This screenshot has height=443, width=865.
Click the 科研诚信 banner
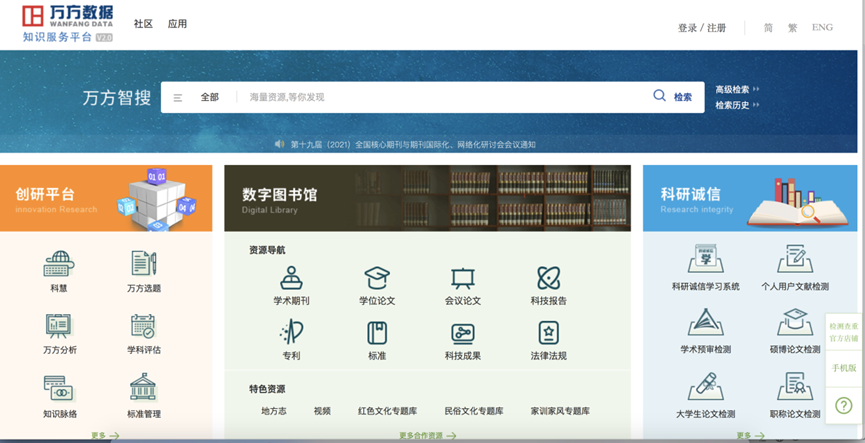[750, 198]
